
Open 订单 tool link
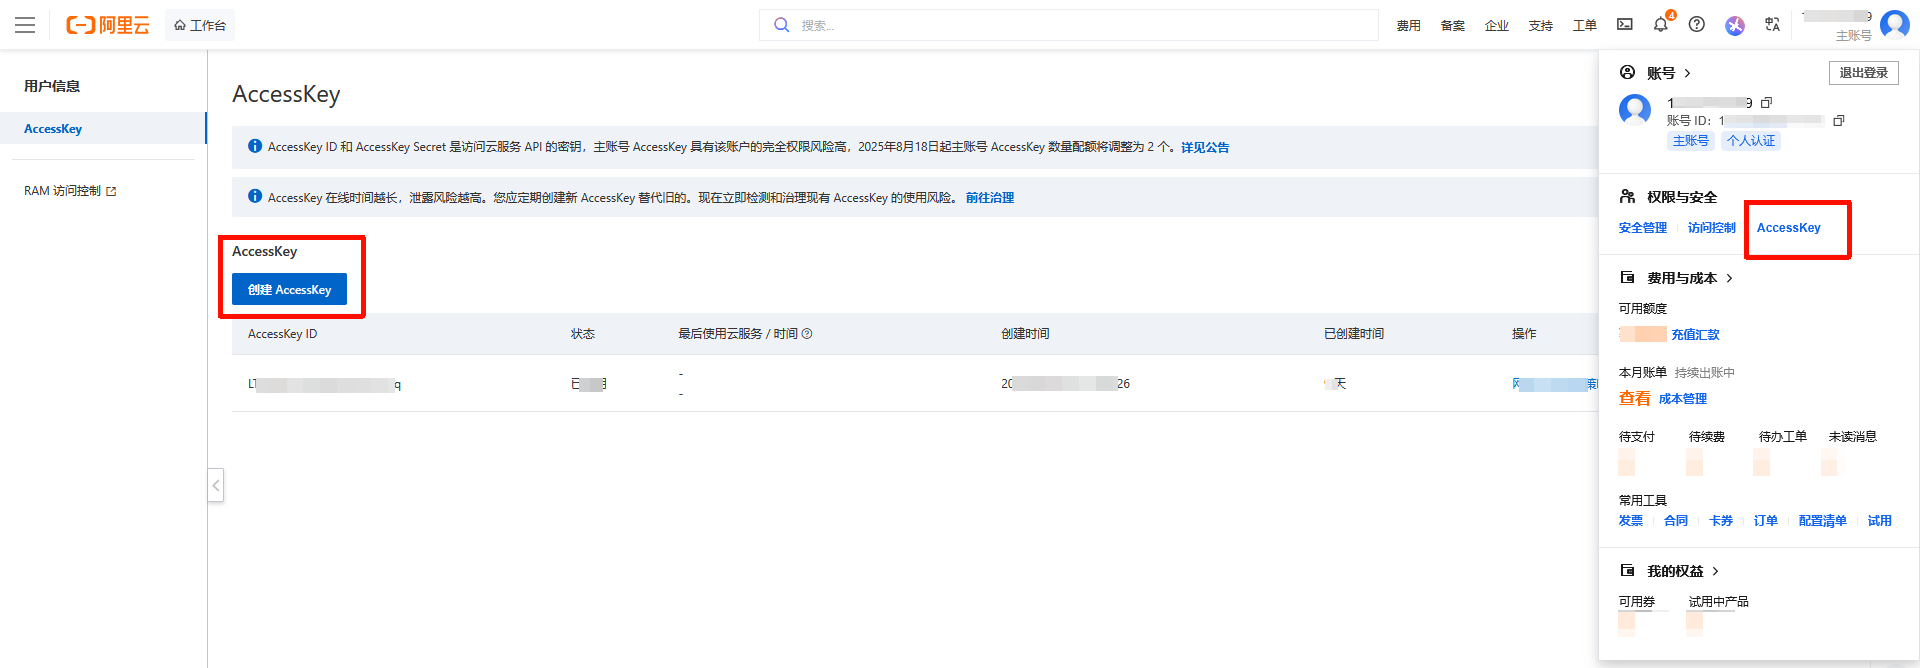coord(1766,521)
